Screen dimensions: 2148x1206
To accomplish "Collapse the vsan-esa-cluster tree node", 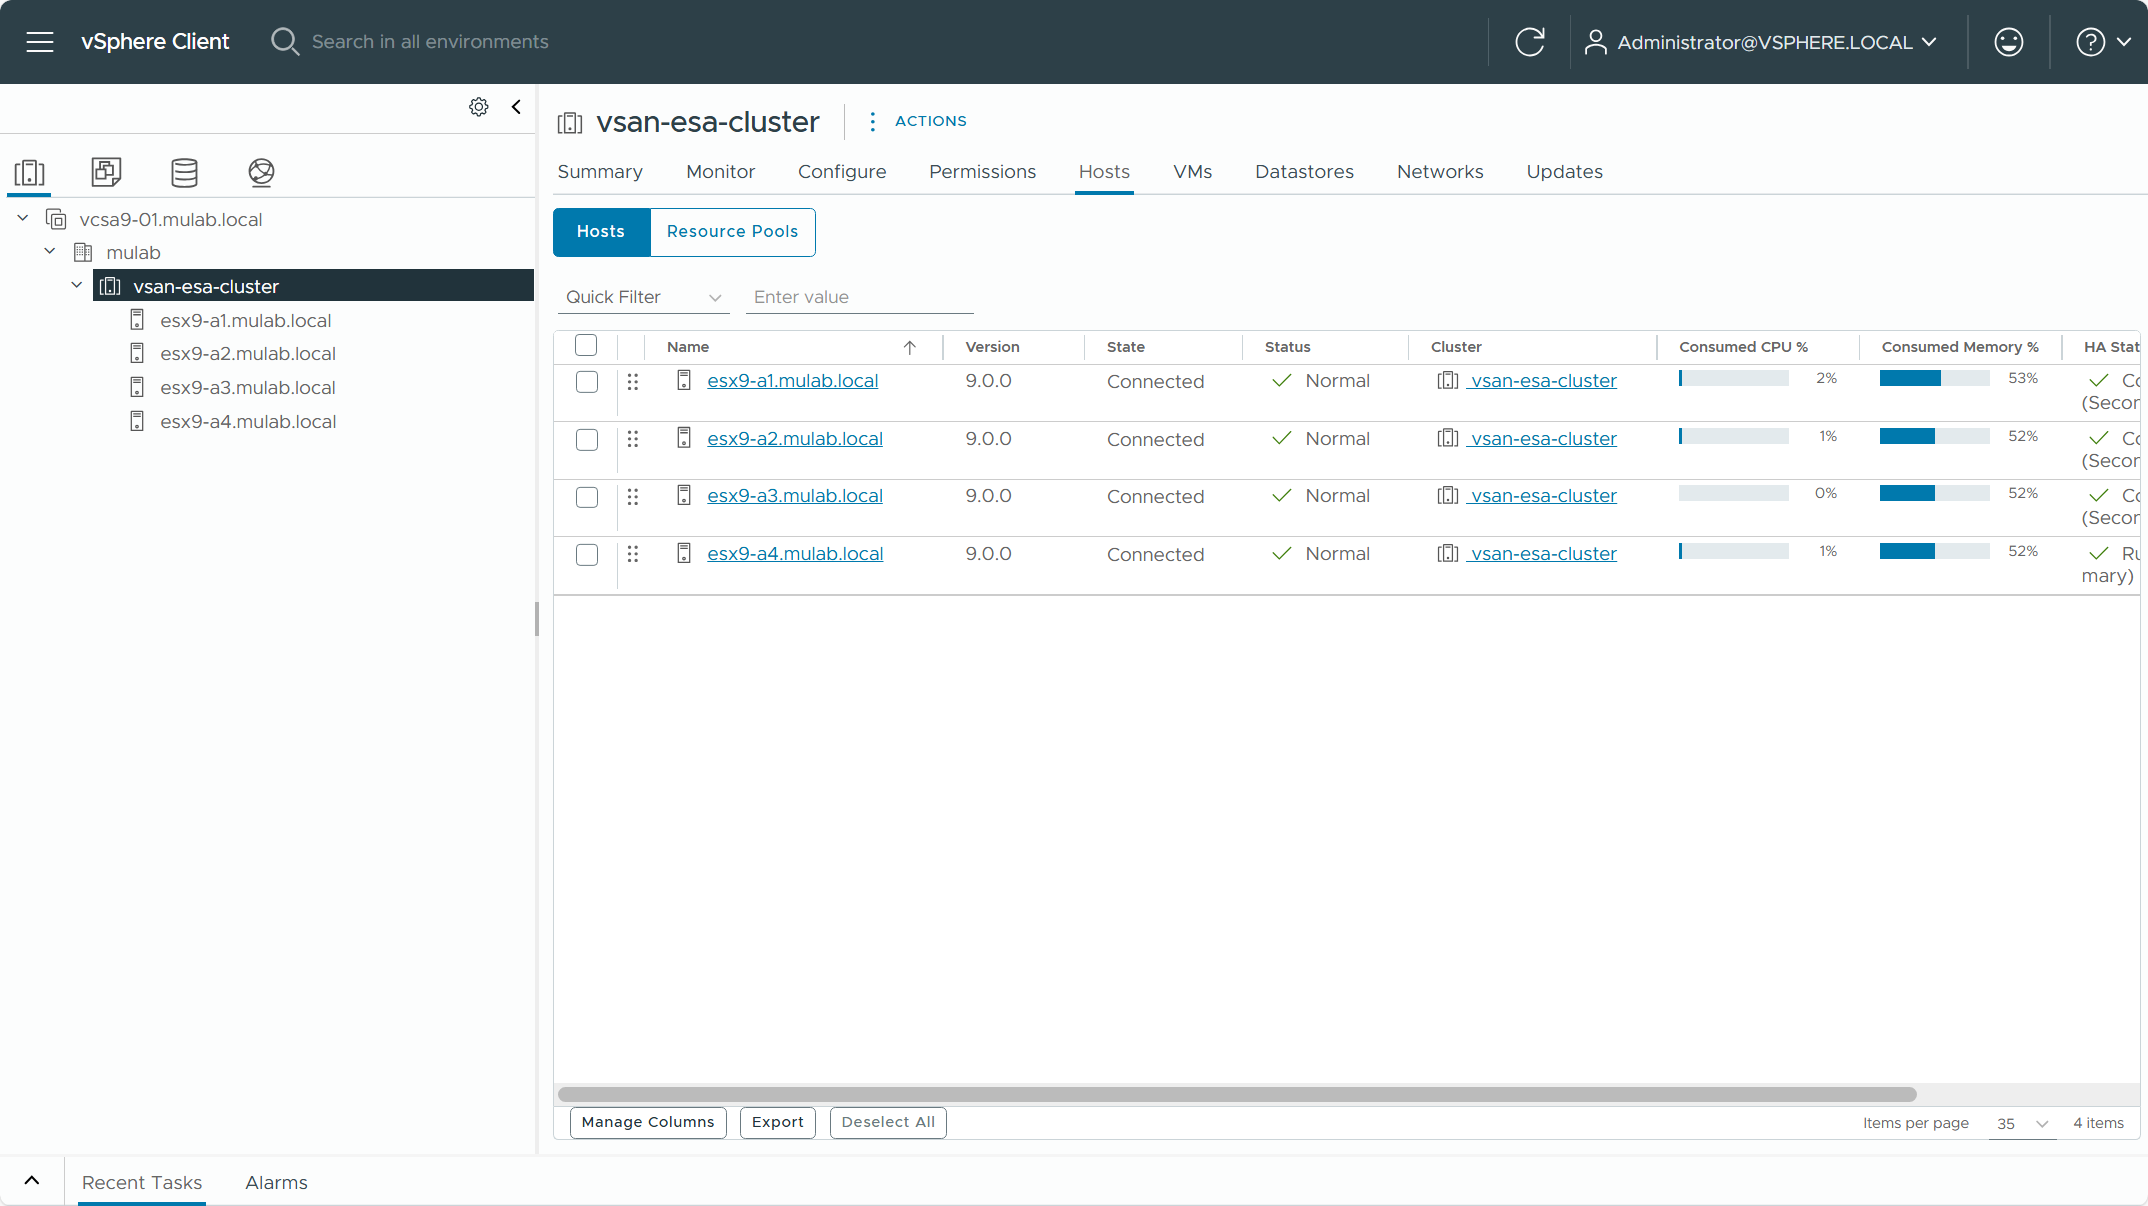I will tap(77, 286).
